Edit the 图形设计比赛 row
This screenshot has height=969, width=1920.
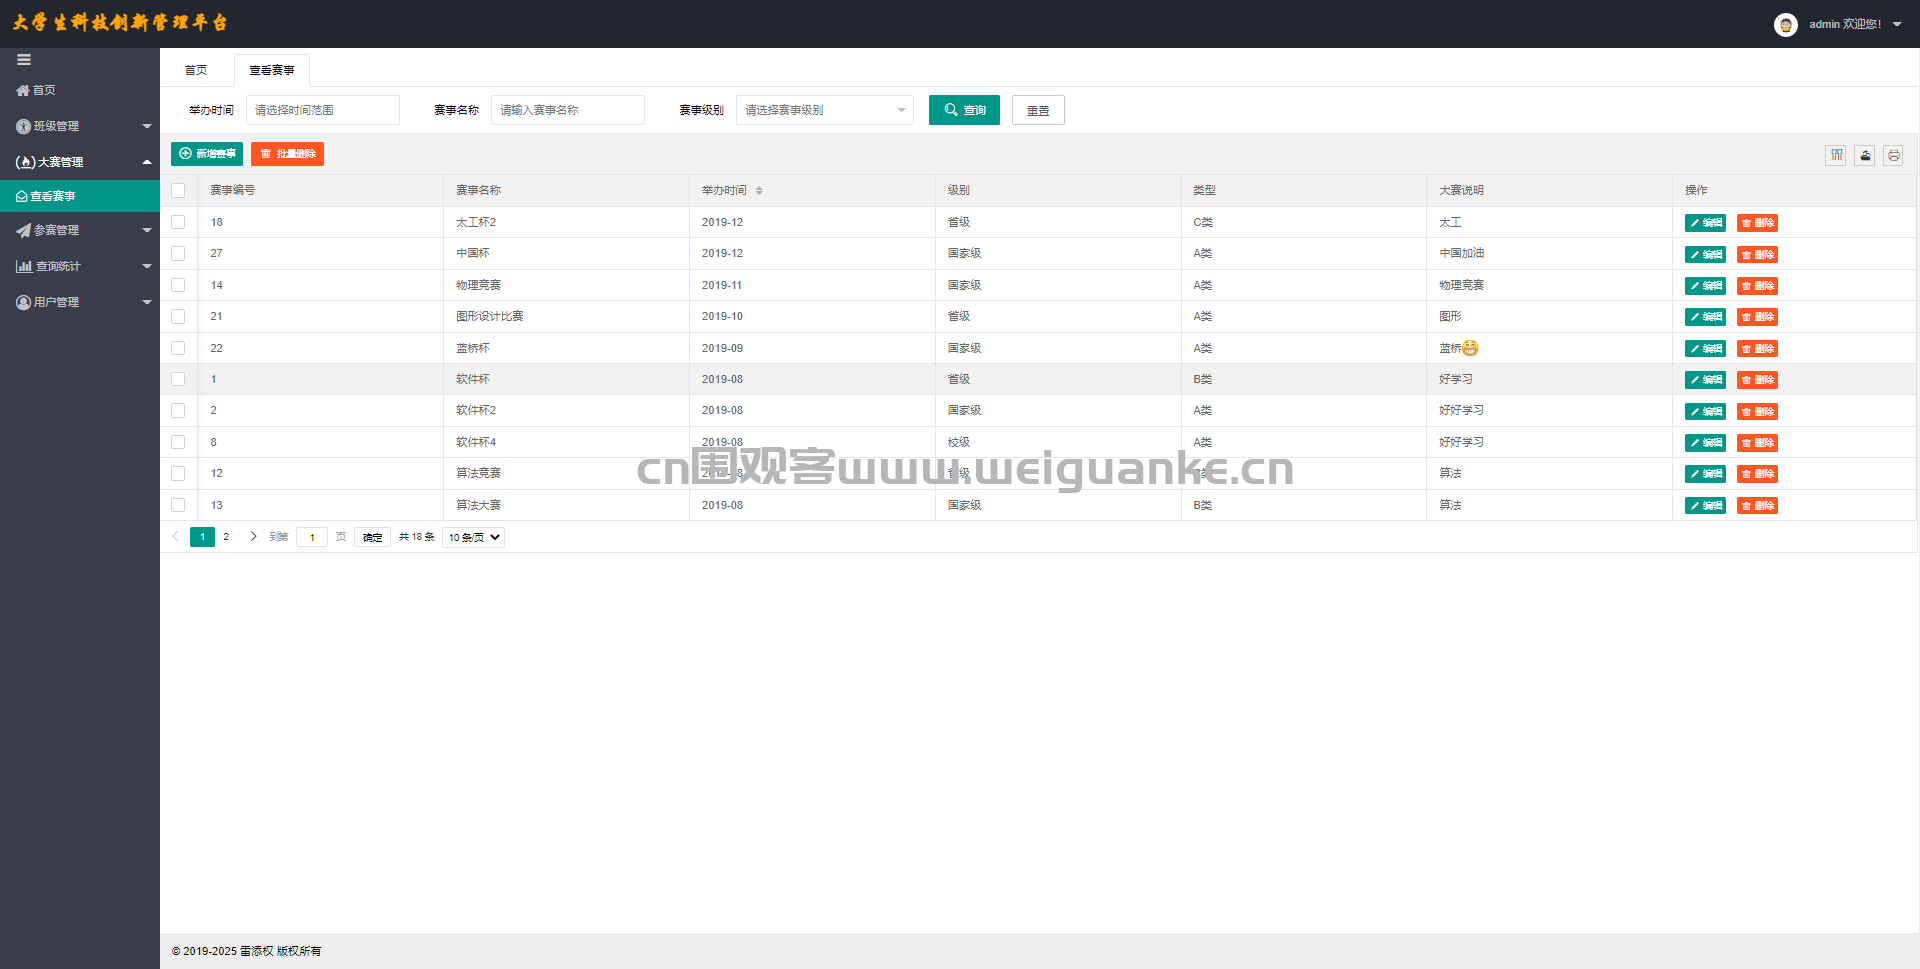pos(1705,317)
